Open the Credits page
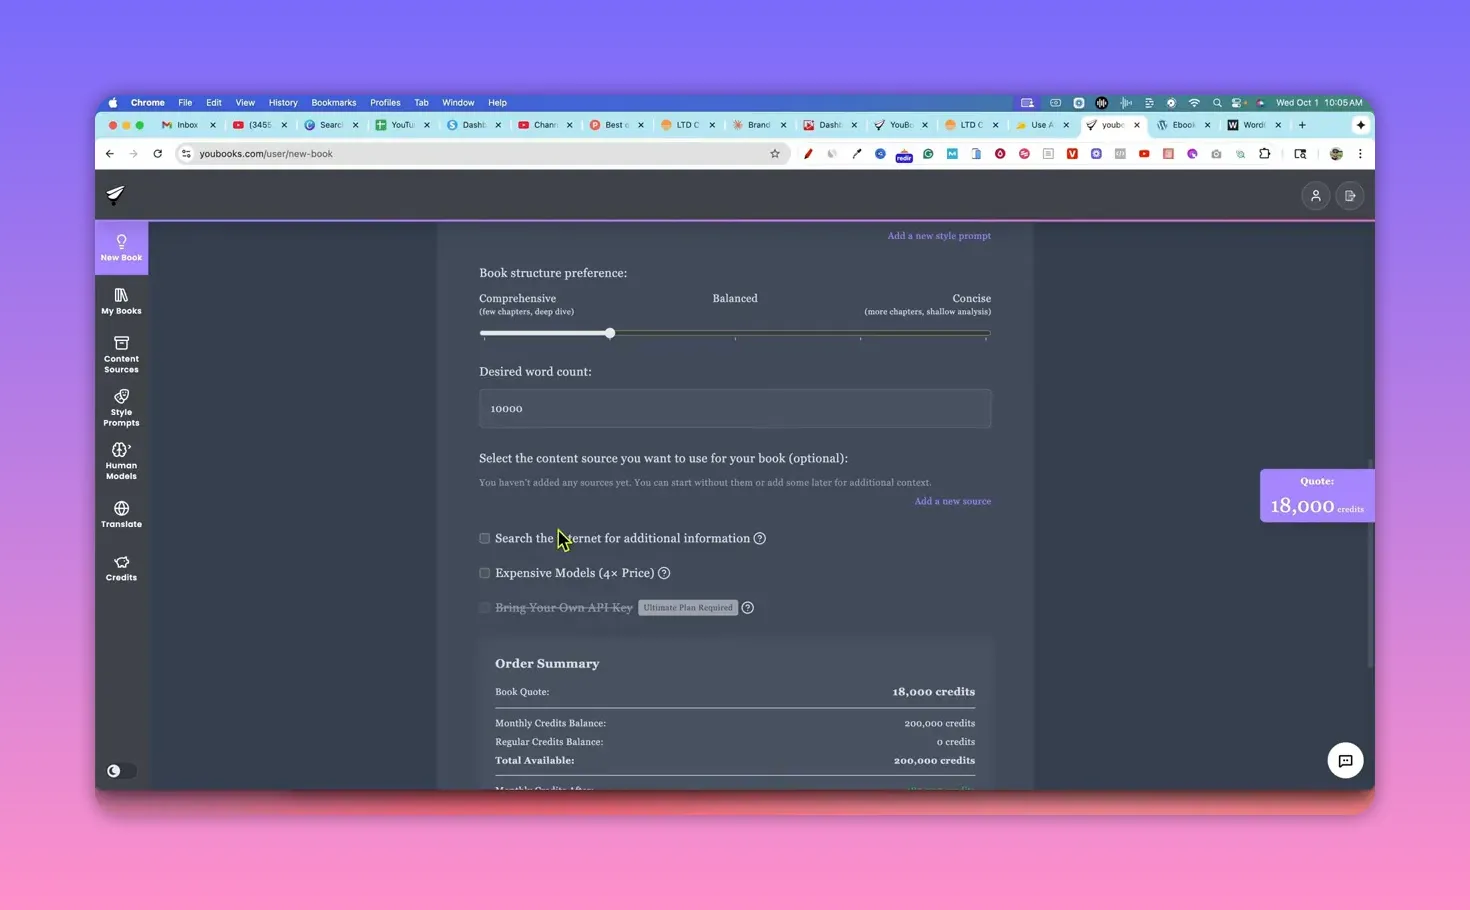Image resolution: width=1470 pixels, height=910 pixels. coord(121,568)
